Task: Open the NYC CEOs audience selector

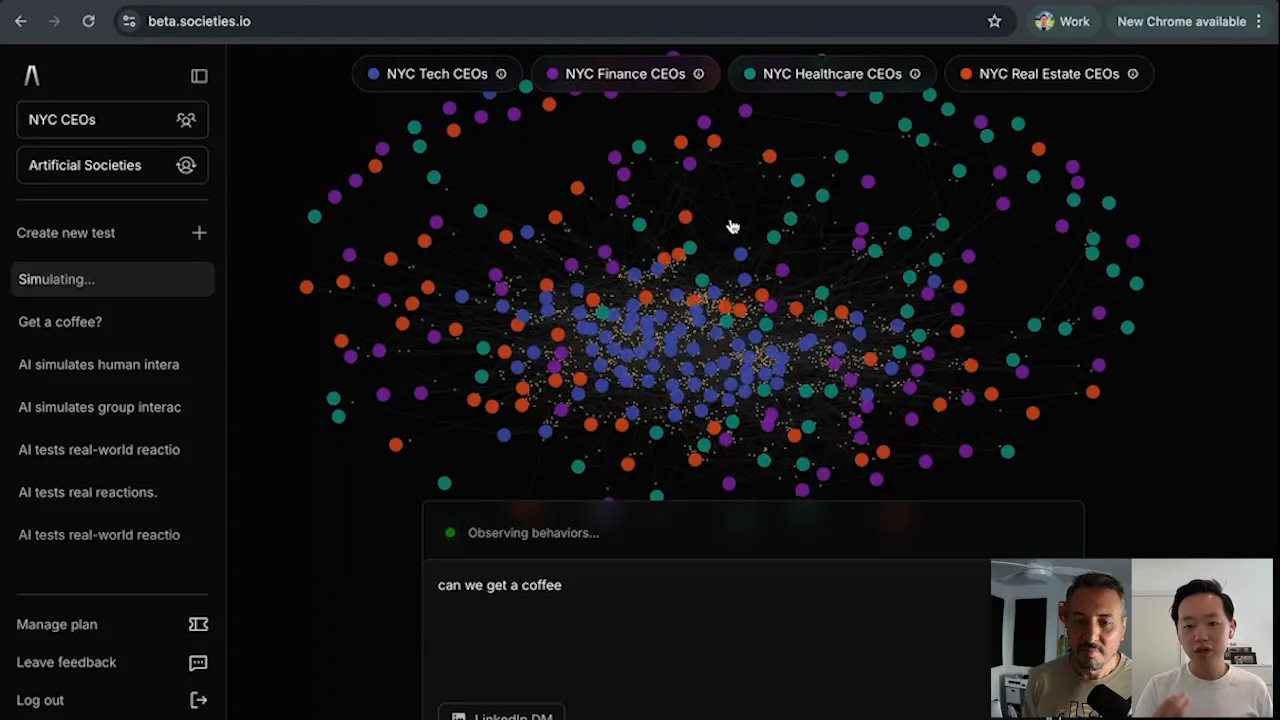Action: point(112,120)
